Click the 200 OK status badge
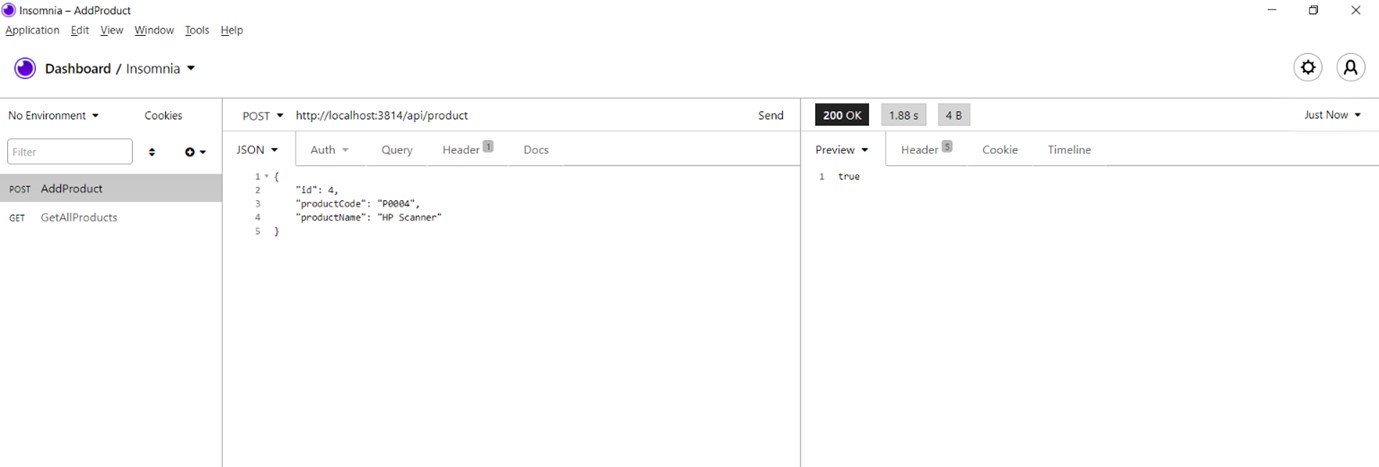This screenshot has width=1379, height=467. coord(842,115)
